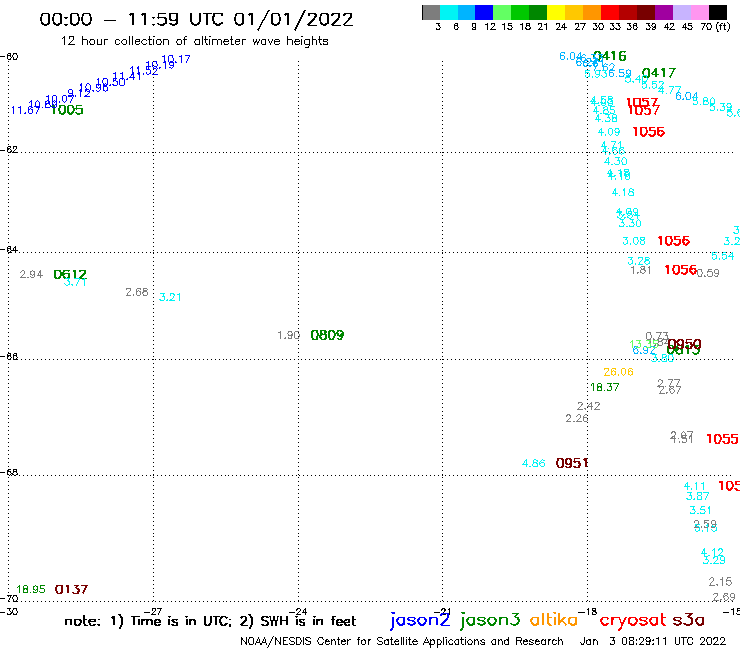Select the blue "jason2" satellite label
Viewport: 740px width, 650px height.
[420, 620]
